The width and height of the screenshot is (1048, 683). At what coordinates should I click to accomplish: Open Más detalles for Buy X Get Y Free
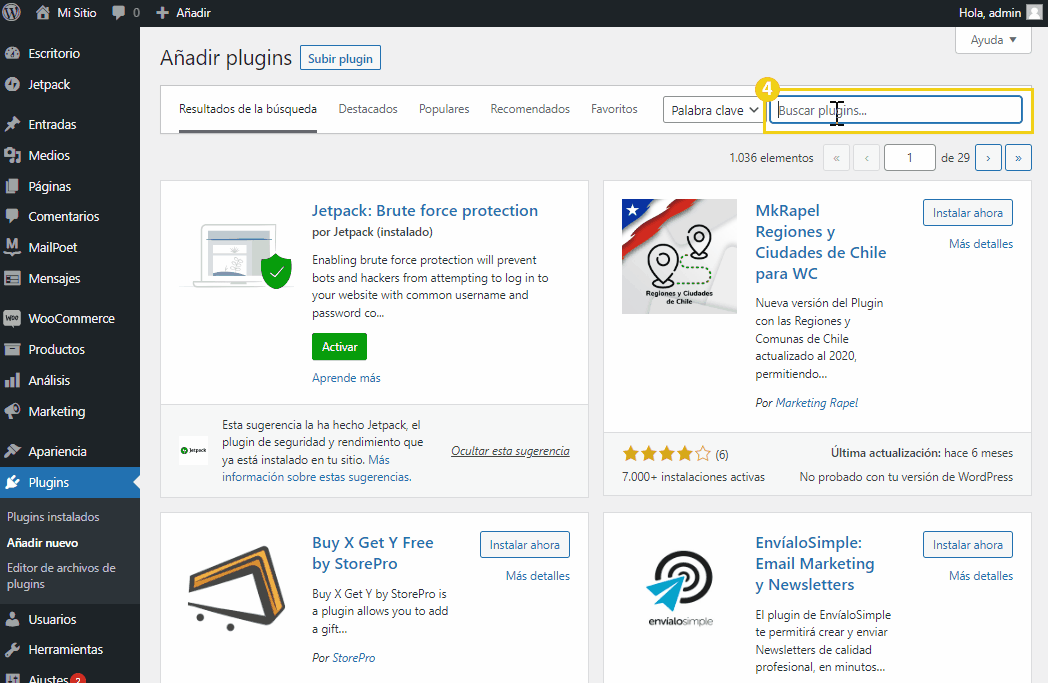coord(537,575)
